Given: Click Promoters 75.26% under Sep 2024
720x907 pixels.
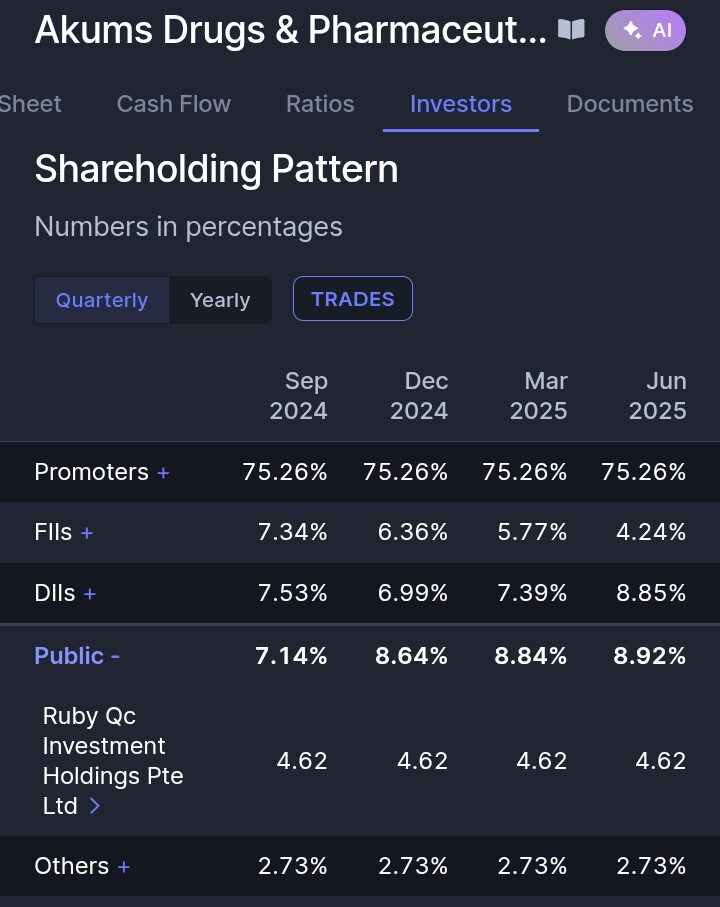Looking at the screenshot, I should point(285,471).
